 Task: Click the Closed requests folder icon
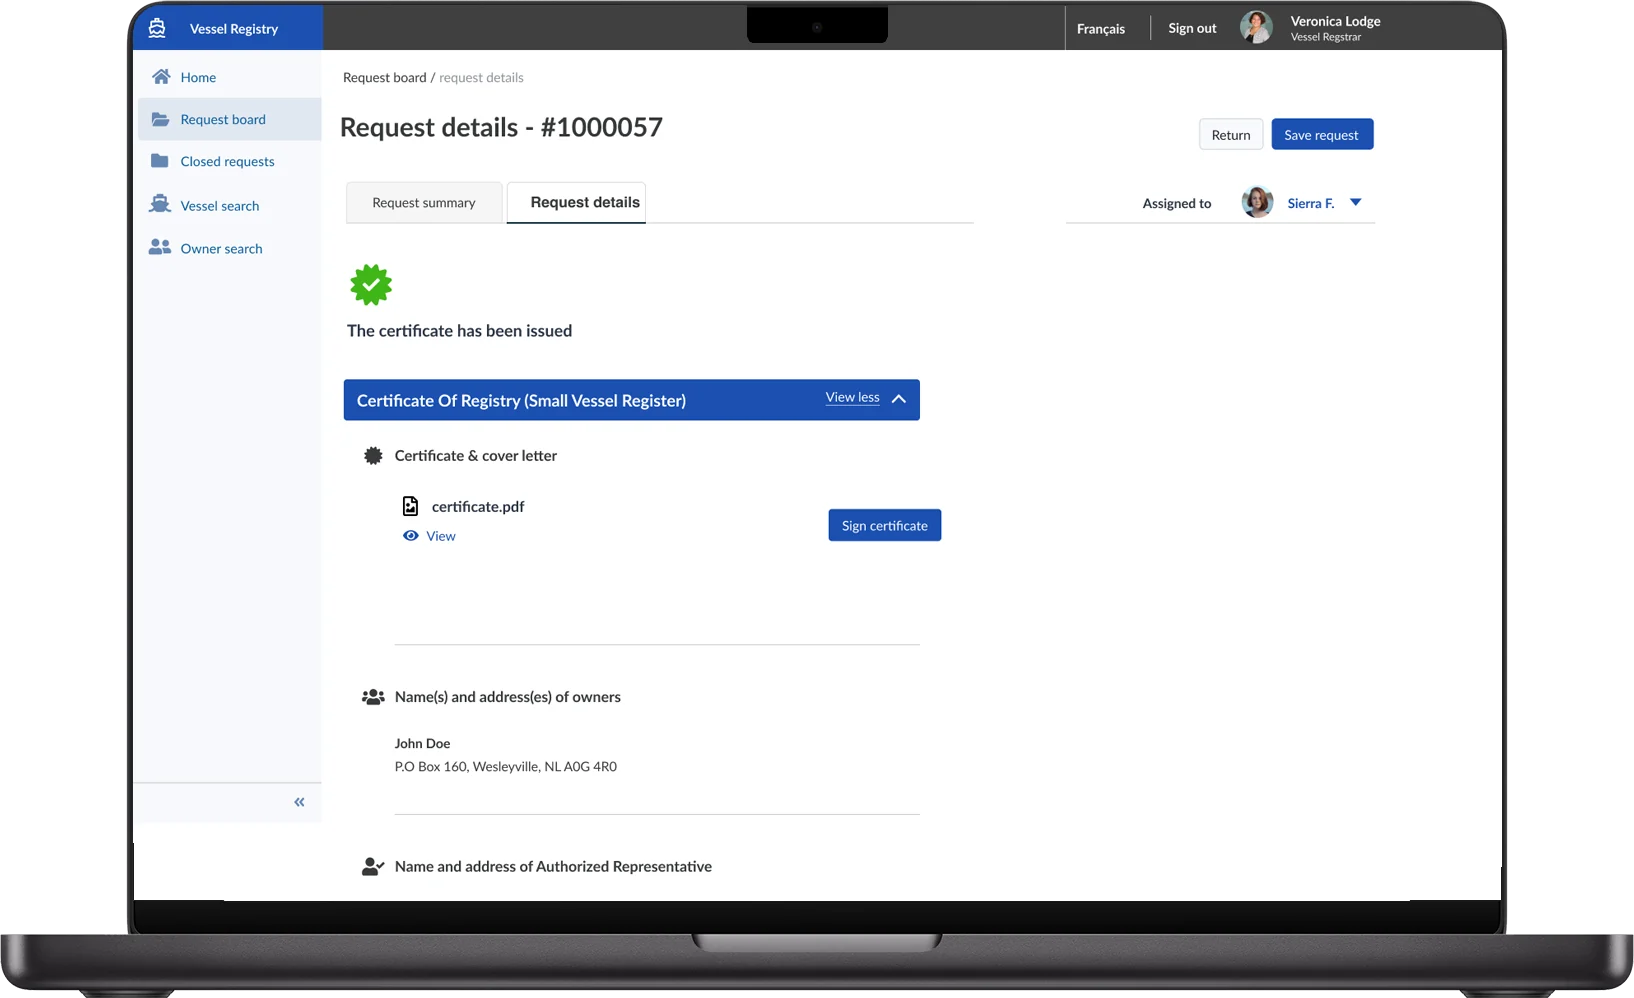[159, 161]
